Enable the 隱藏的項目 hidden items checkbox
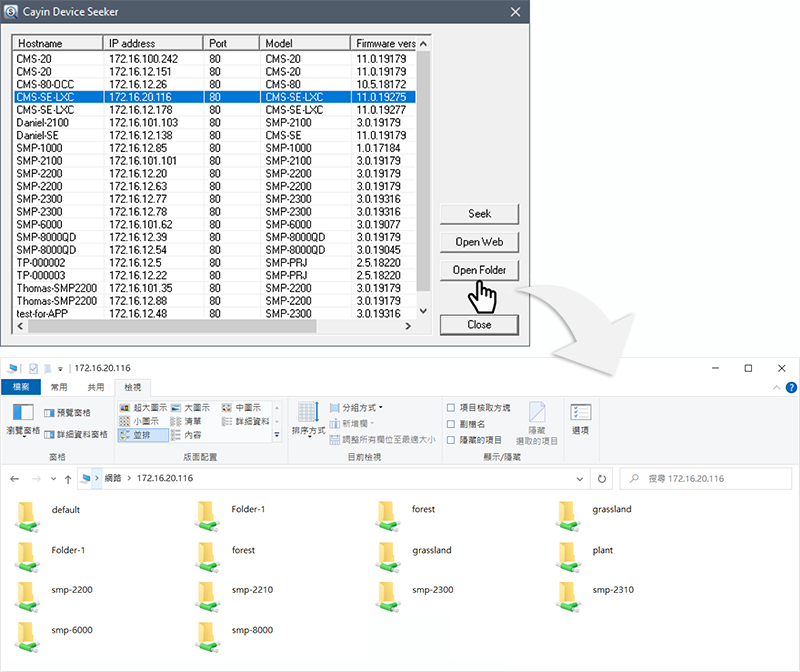 [x=451, y=440]
